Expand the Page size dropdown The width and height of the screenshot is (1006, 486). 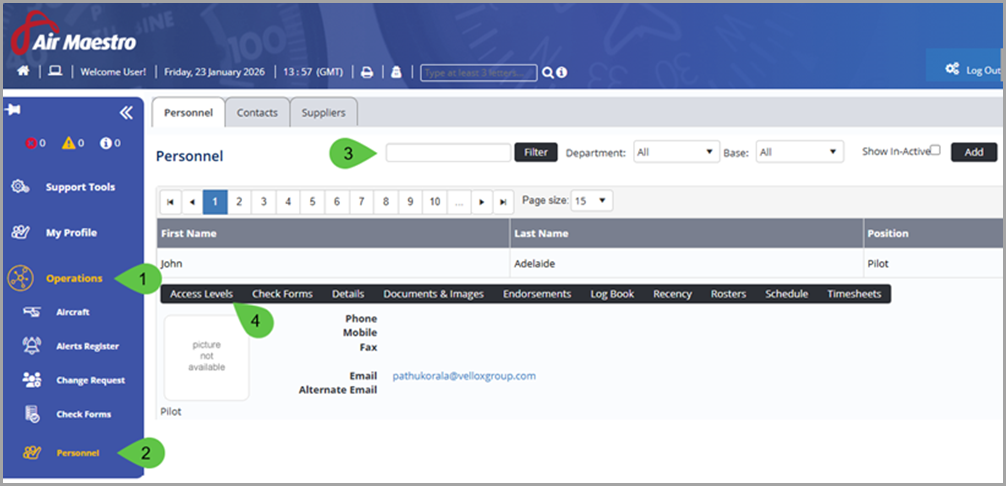(x=591, y=201)
